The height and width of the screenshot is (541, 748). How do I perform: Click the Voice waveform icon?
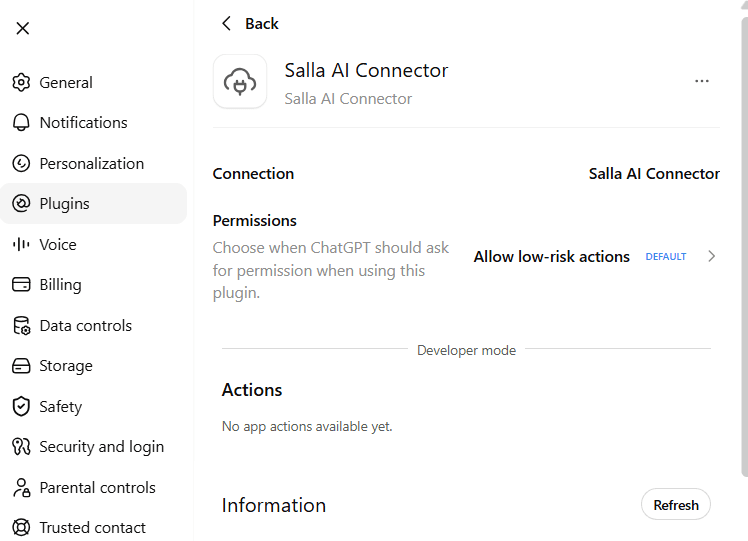click(21, 244)
